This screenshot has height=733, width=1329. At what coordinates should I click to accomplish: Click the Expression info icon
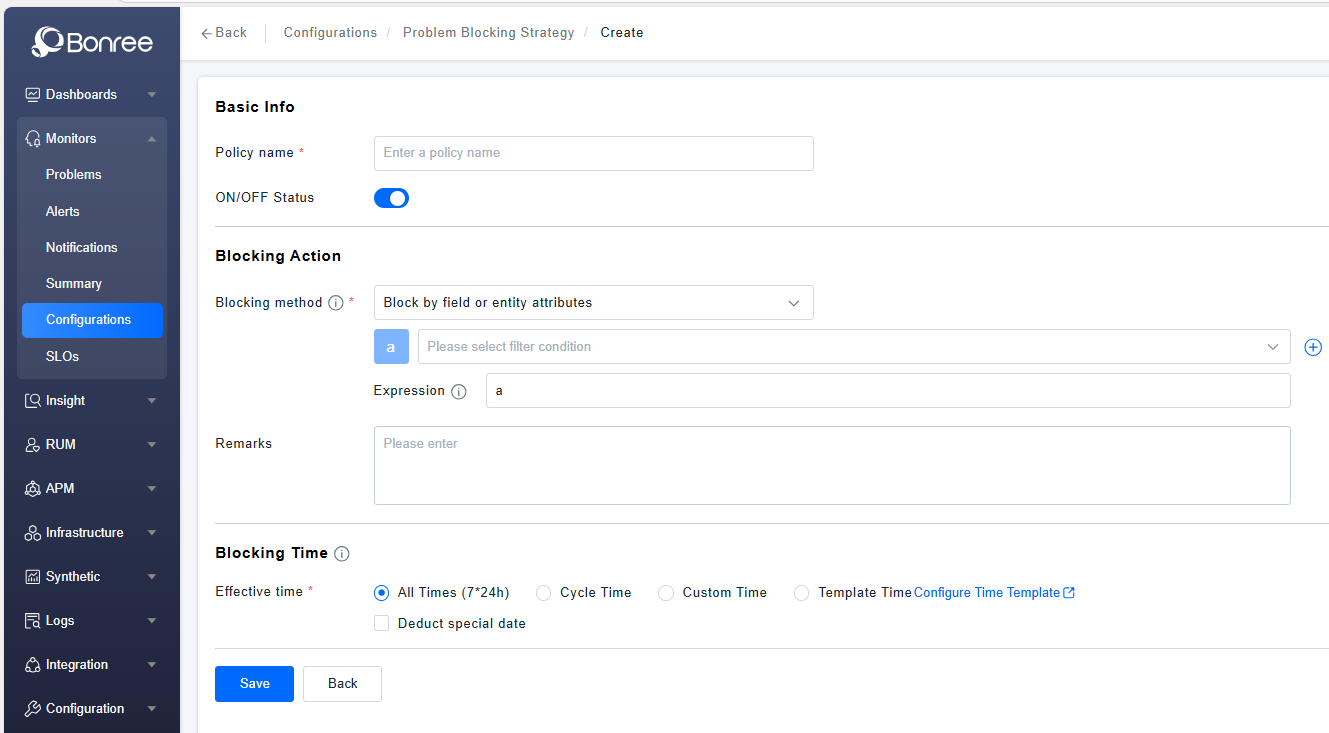click(x=459, y=392)
